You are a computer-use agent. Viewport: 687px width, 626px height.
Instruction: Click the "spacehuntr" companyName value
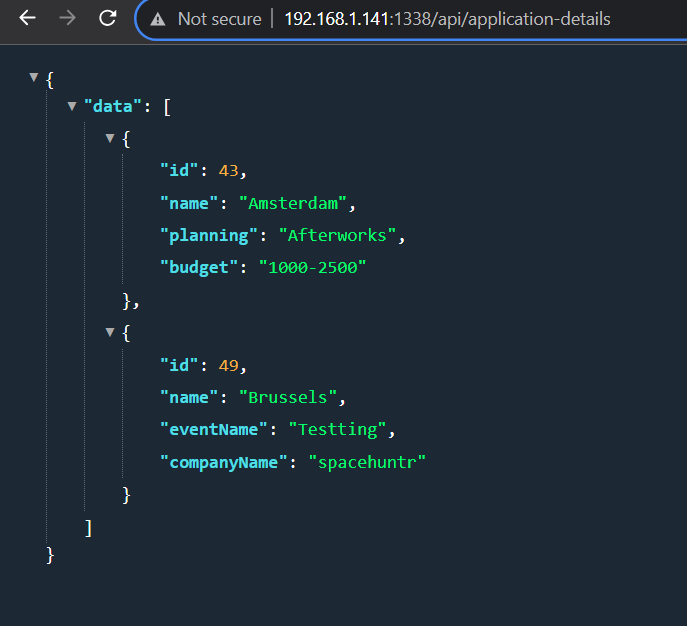click(366, 461)
